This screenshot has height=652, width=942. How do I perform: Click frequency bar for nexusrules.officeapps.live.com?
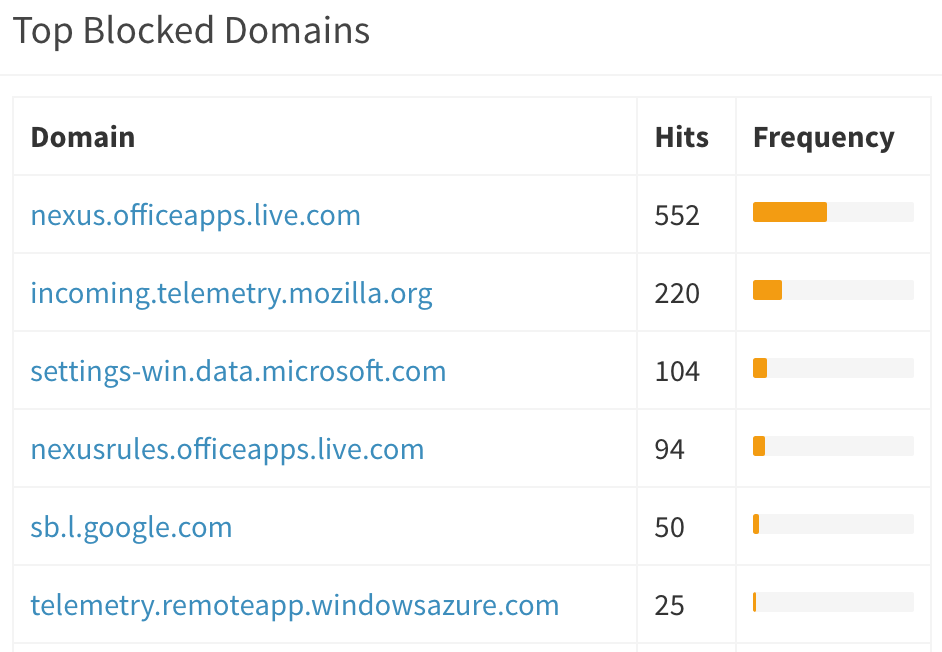(832, 446)
